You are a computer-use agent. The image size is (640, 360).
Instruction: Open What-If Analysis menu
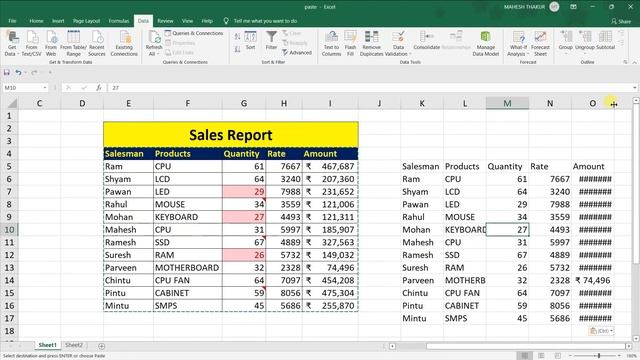(x=518, y=43)
